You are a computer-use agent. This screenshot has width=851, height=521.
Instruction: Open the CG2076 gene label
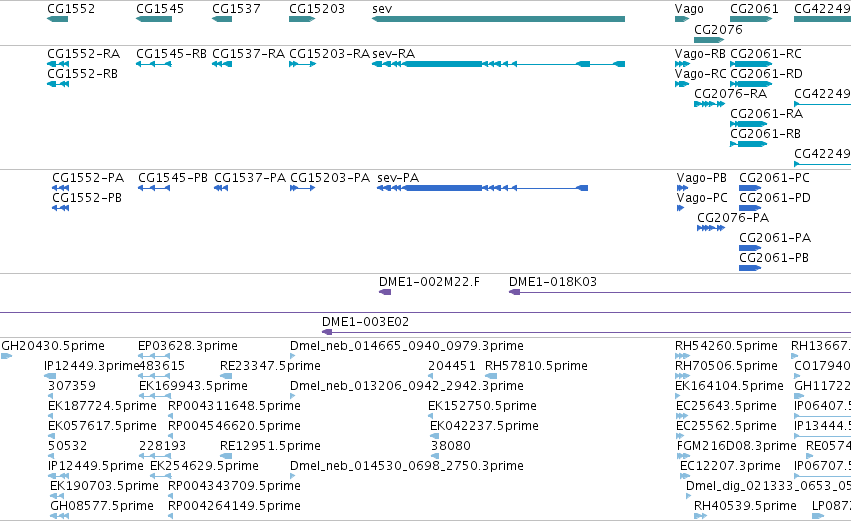tap(718, 29)
